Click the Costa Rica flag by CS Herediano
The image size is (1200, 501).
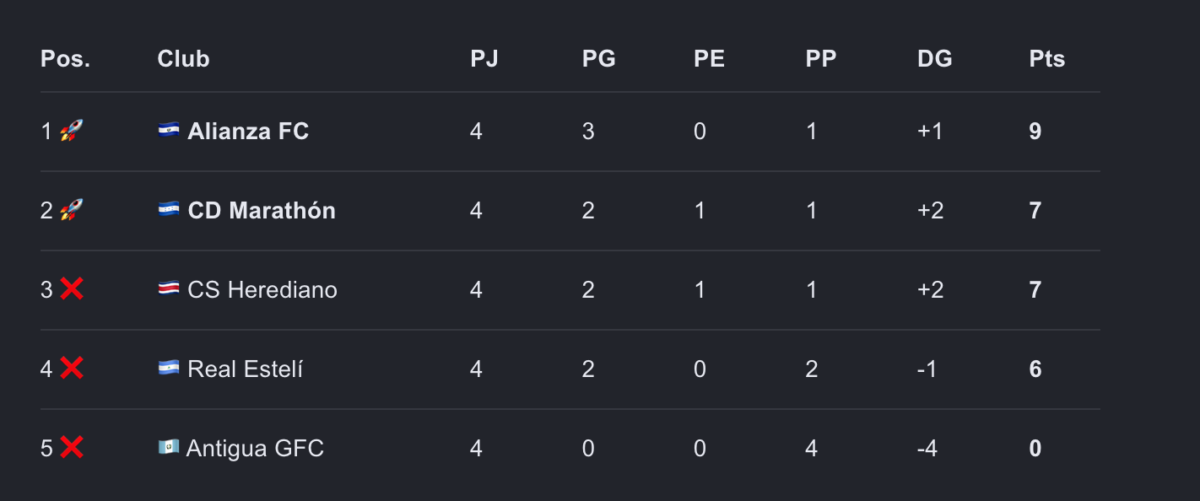click(169, 288)
